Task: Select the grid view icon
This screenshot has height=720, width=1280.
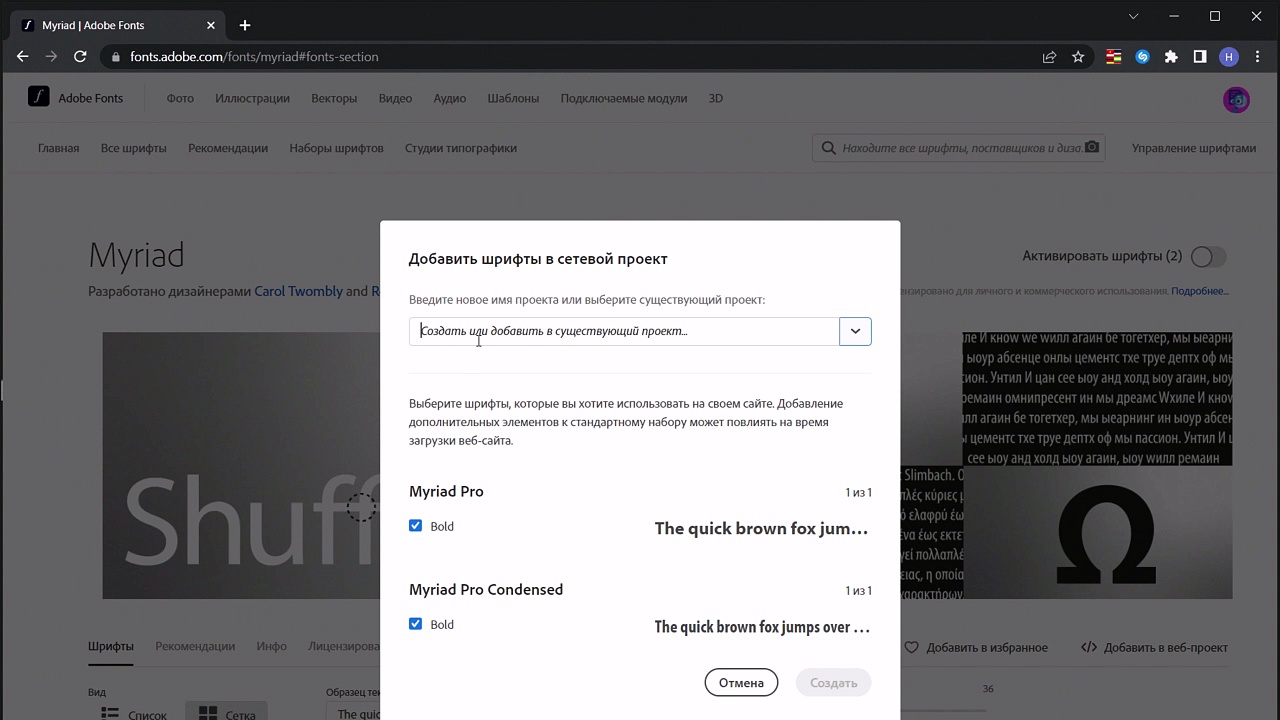Action: tap(208, 714)
